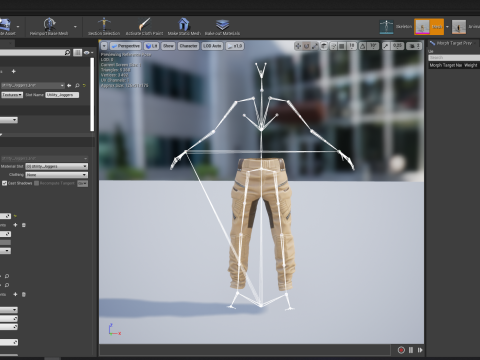Screen dimensions: 480x360
Task: Open the Material Slot Utility_Joggers combo box
Action: pos(57,166)
